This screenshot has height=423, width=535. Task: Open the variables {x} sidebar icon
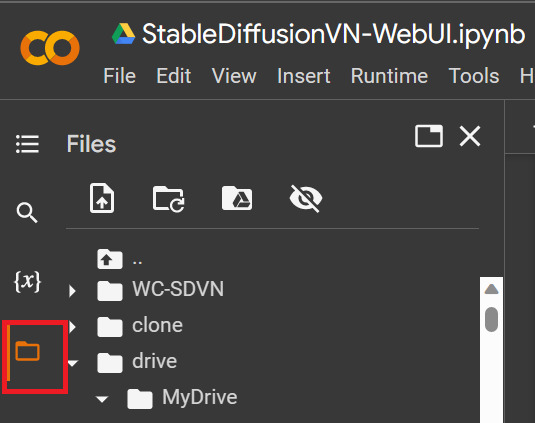pos(27,282)
